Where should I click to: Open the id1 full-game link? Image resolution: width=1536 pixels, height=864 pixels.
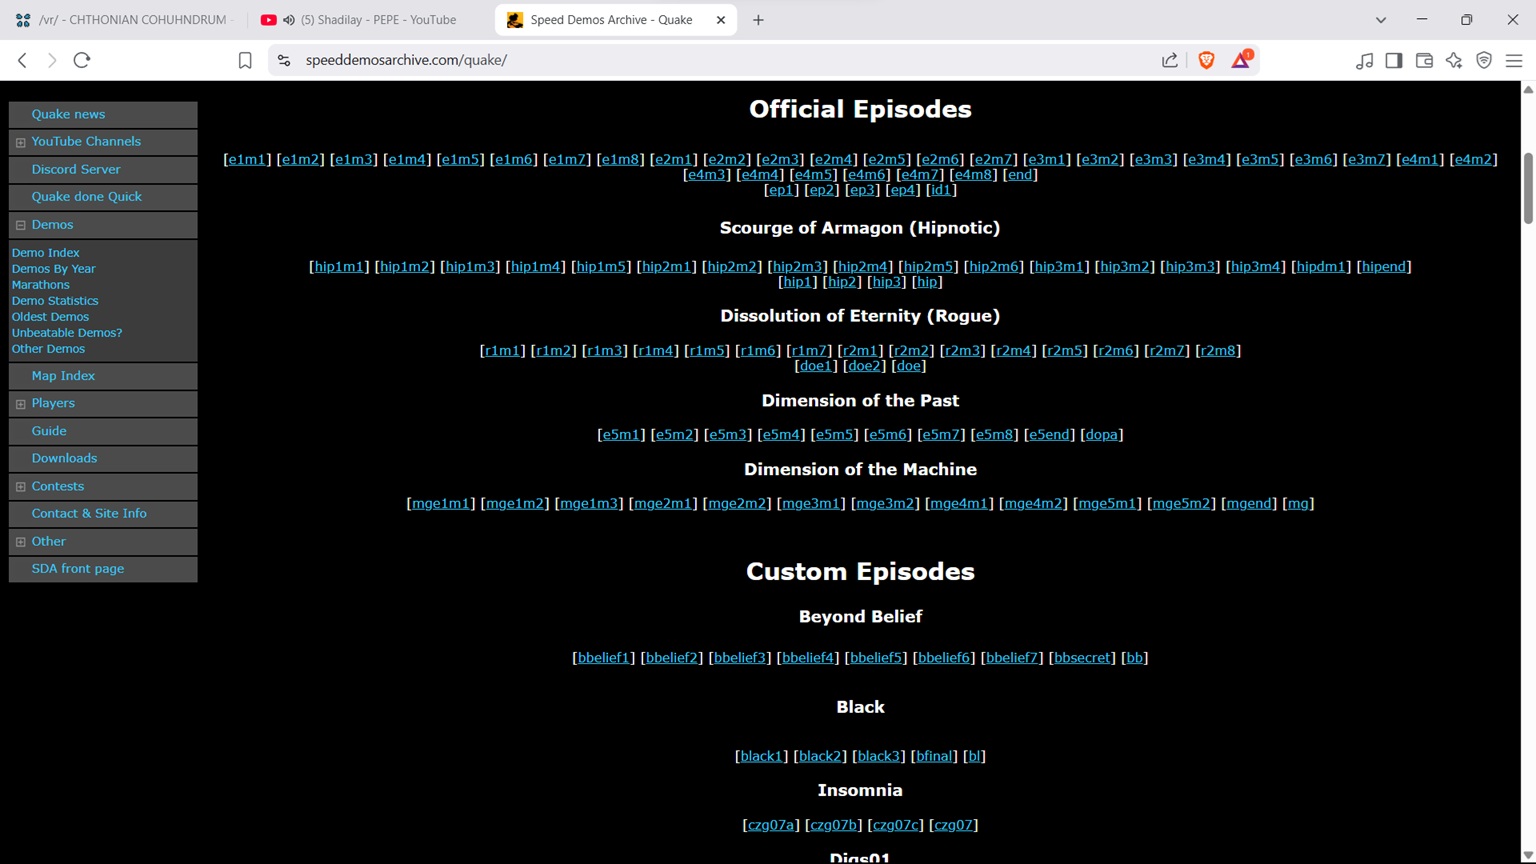(941, 190)
